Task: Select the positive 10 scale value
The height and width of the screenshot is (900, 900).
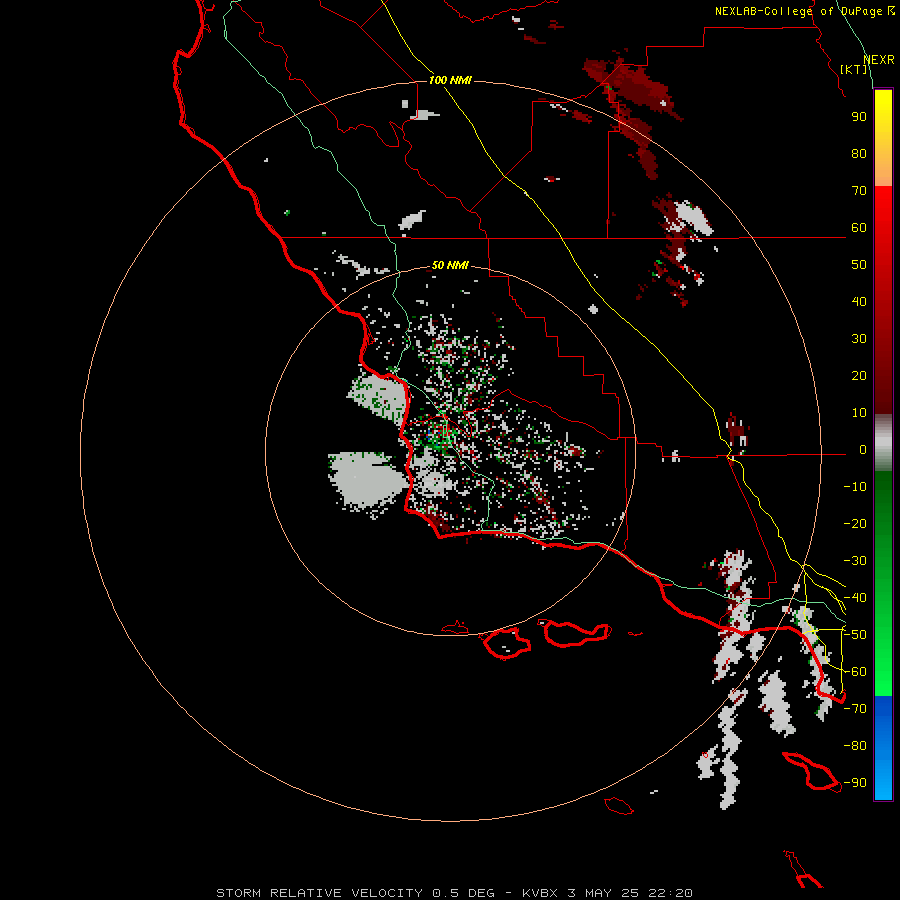Action: 859,413
